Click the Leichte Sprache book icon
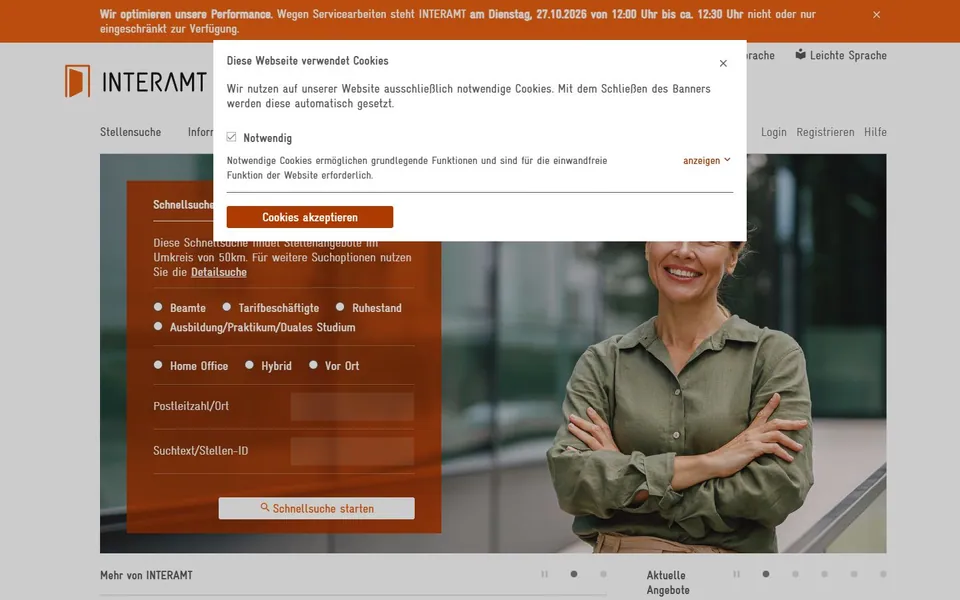 point(800,54)
